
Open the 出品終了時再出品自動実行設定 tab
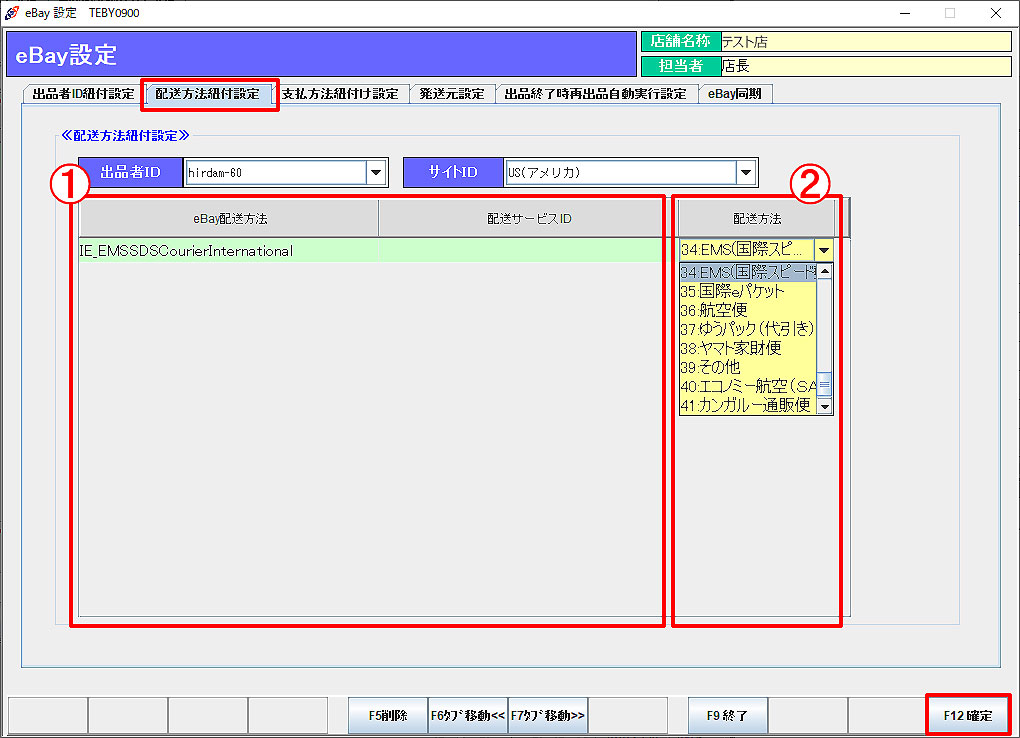pyautogui.click(x=596, y=94)
